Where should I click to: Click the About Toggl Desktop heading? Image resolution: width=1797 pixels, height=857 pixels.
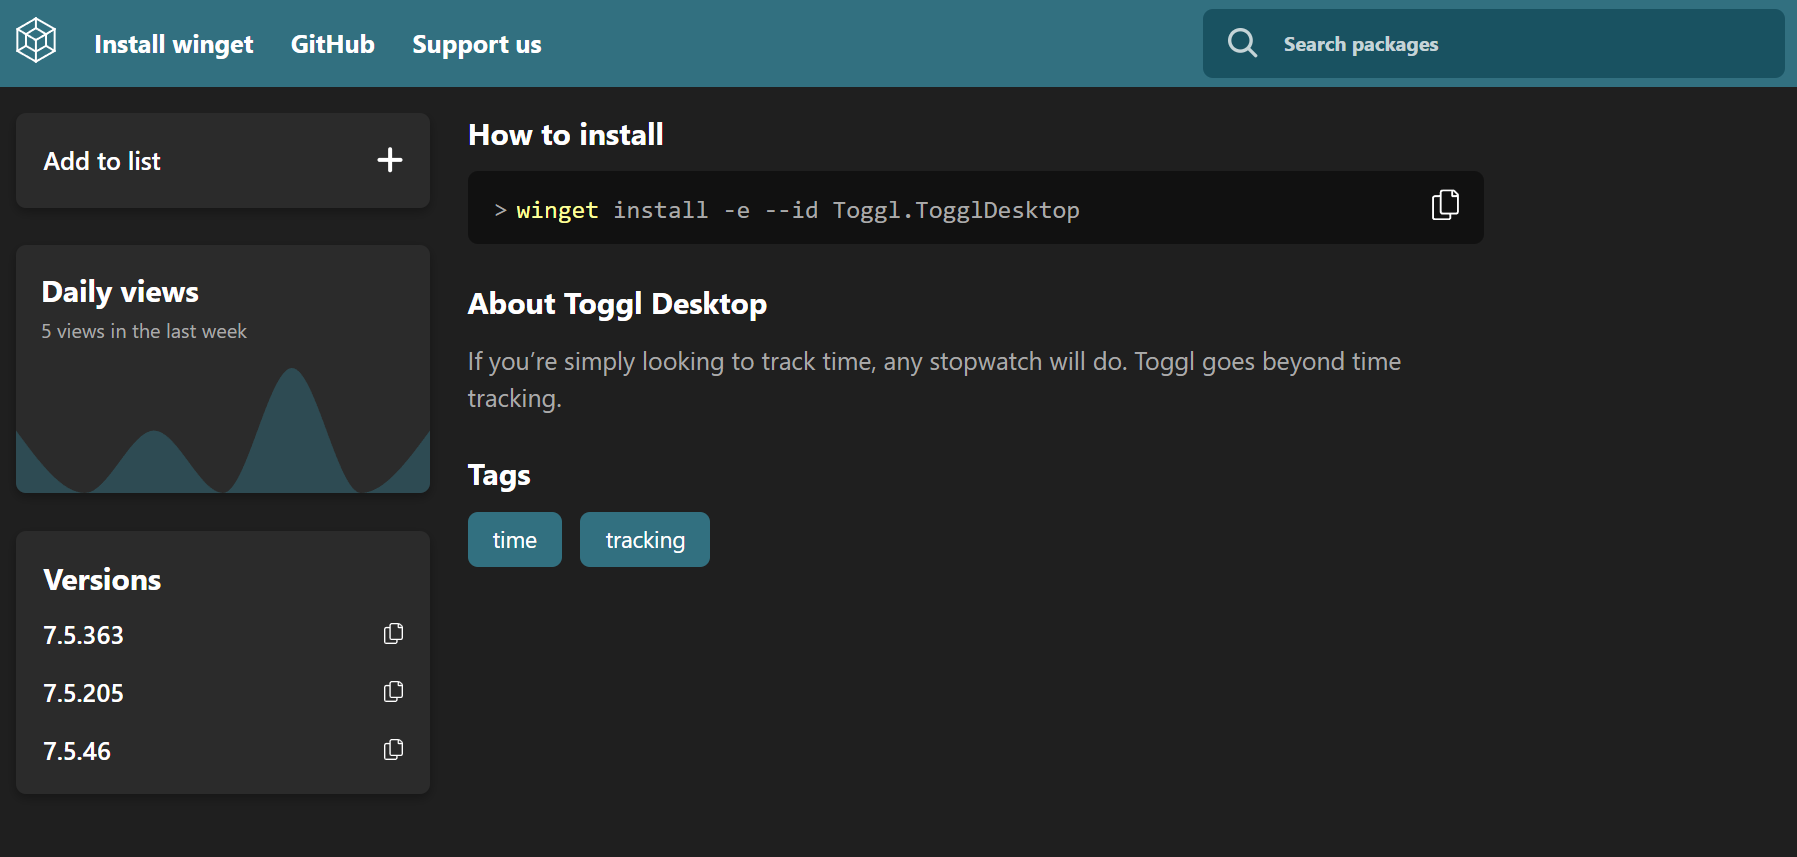[617, 304]
